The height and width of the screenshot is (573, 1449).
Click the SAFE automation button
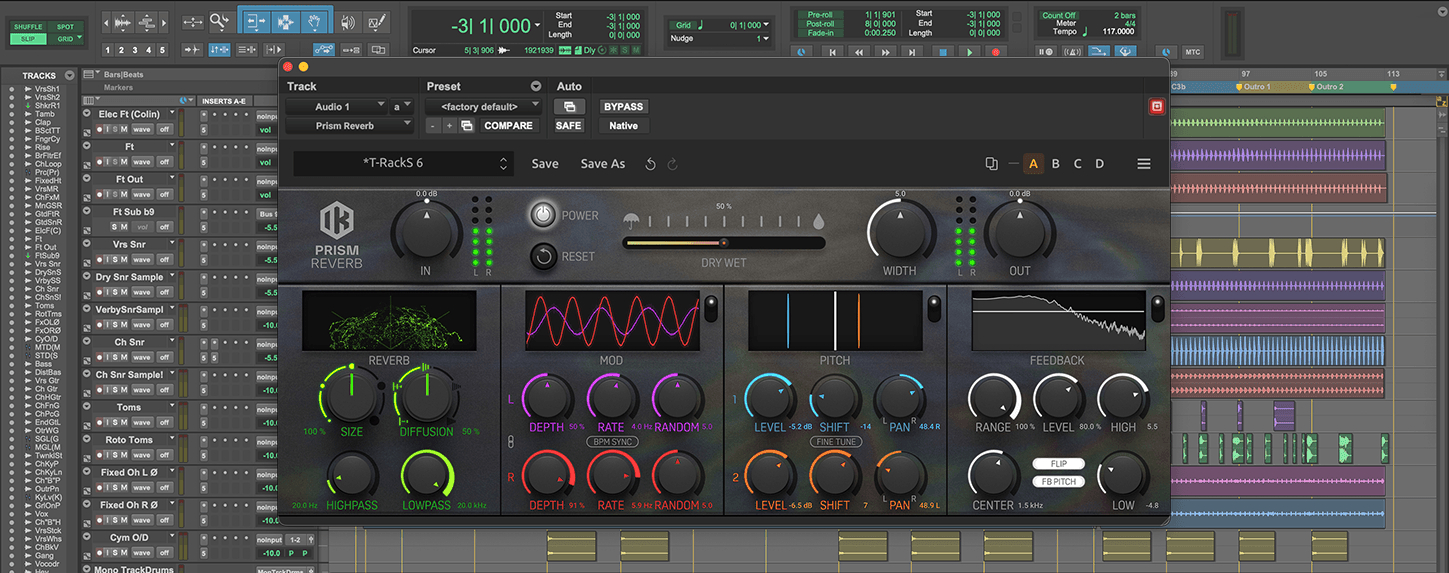point(568,126)
